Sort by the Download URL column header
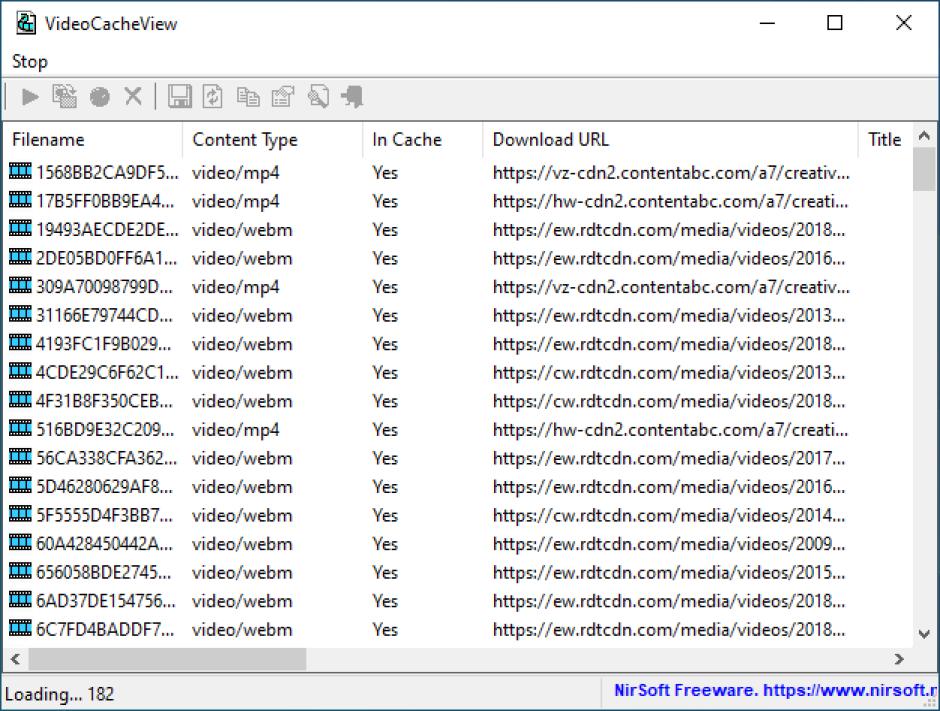Viewport: 940px width, 711px height. pyautogui.click(x=671, y=140)
